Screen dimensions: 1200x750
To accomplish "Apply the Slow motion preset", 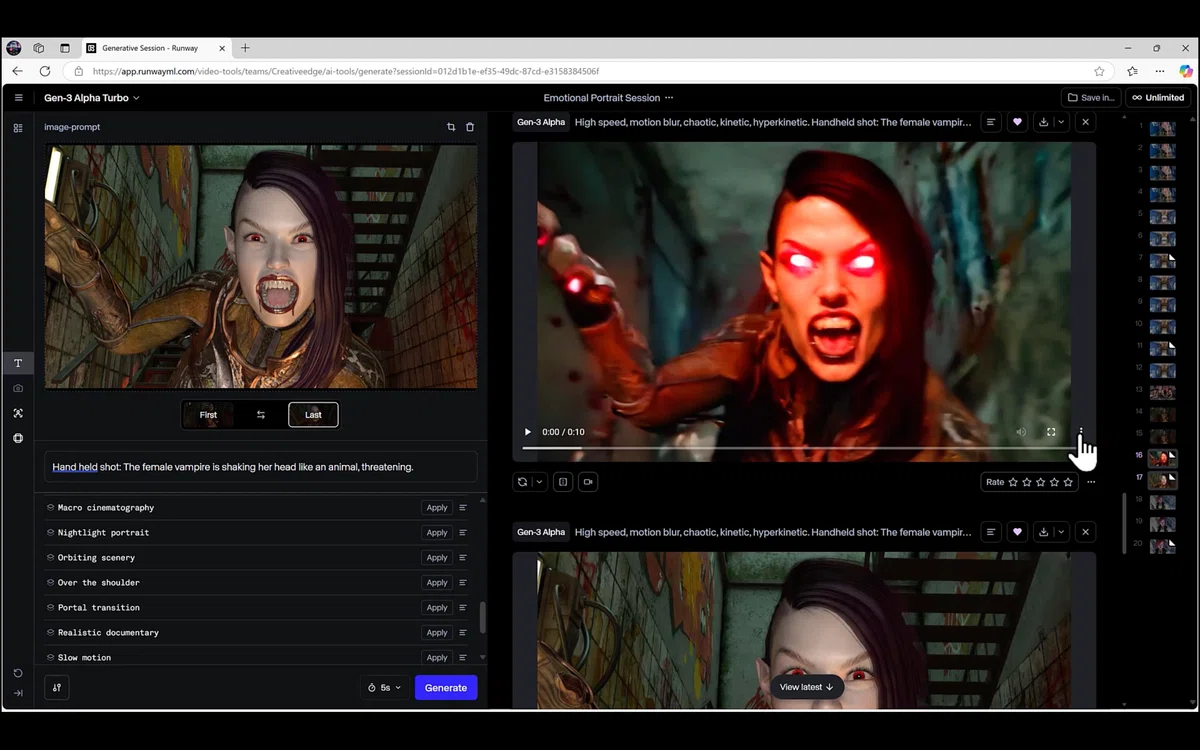I will click(x=437, y=658).
